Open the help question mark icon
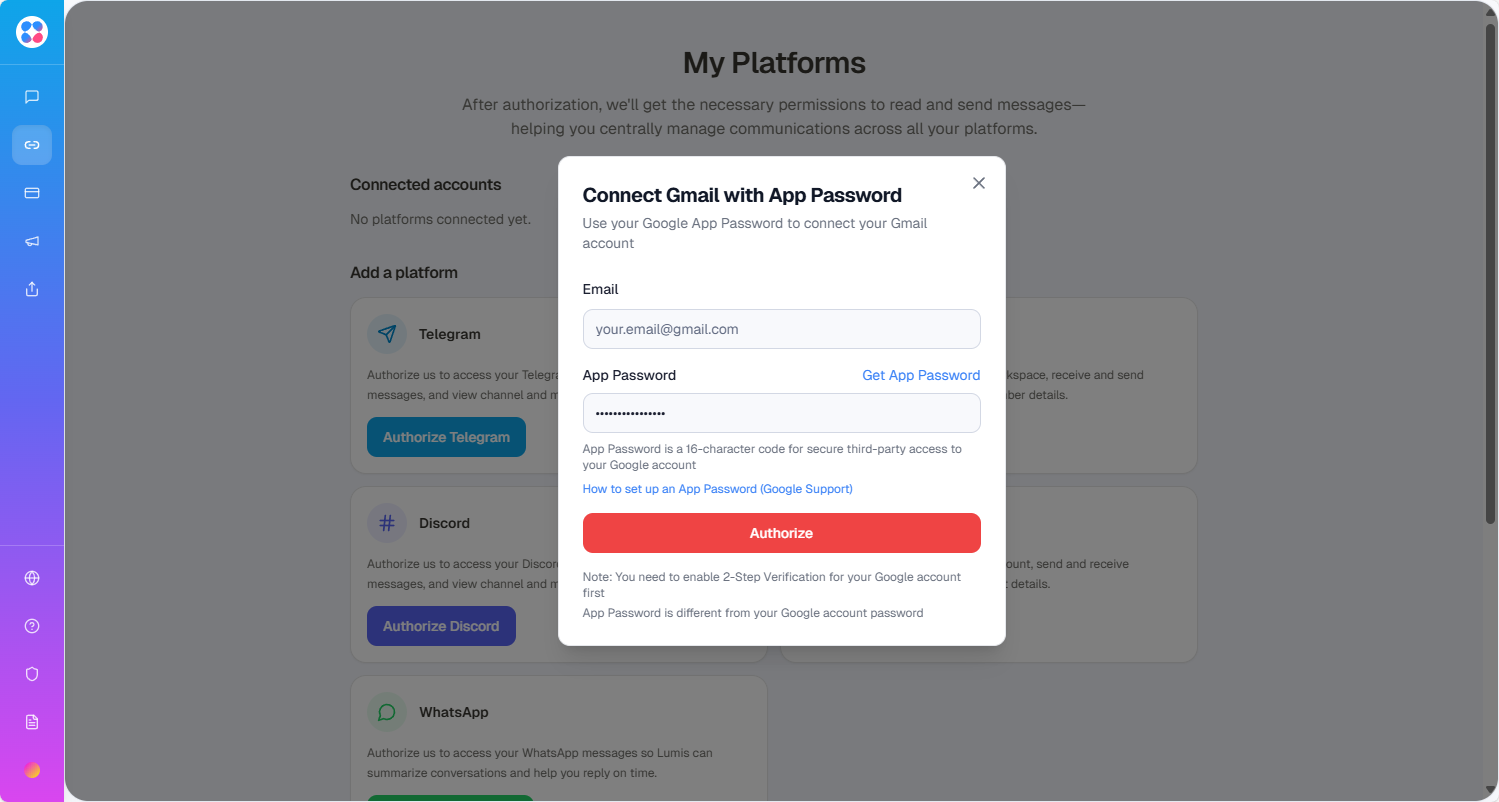The width and height of the screenshot is (1499, 802). (32, 626)
